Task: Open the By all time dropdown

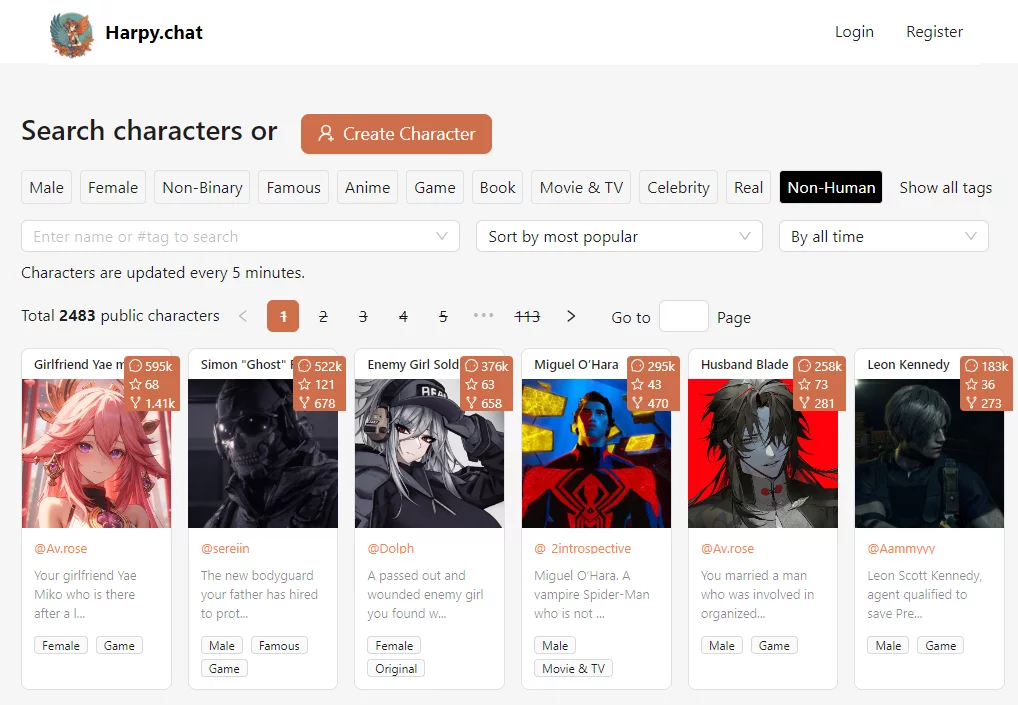Action: pos(884,236)
